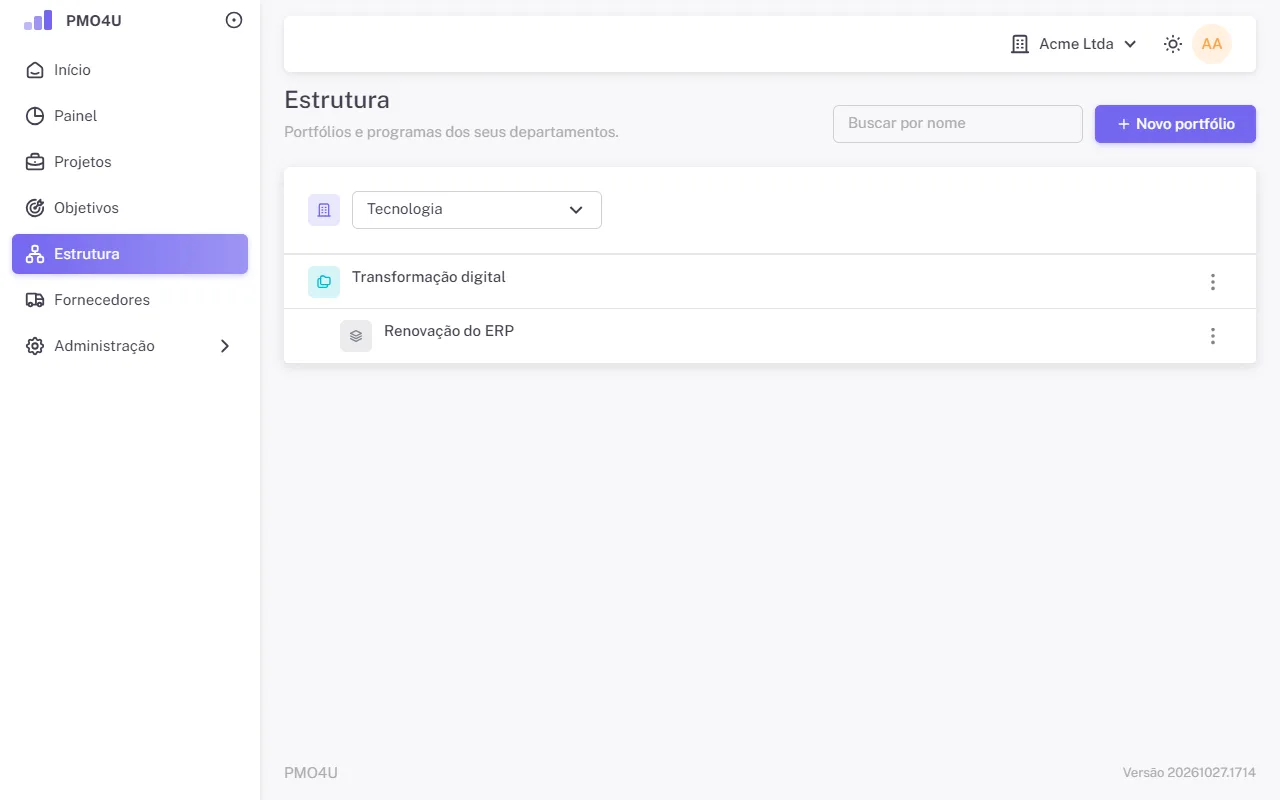Go to Projetos in sidebar

coord(130,162)
